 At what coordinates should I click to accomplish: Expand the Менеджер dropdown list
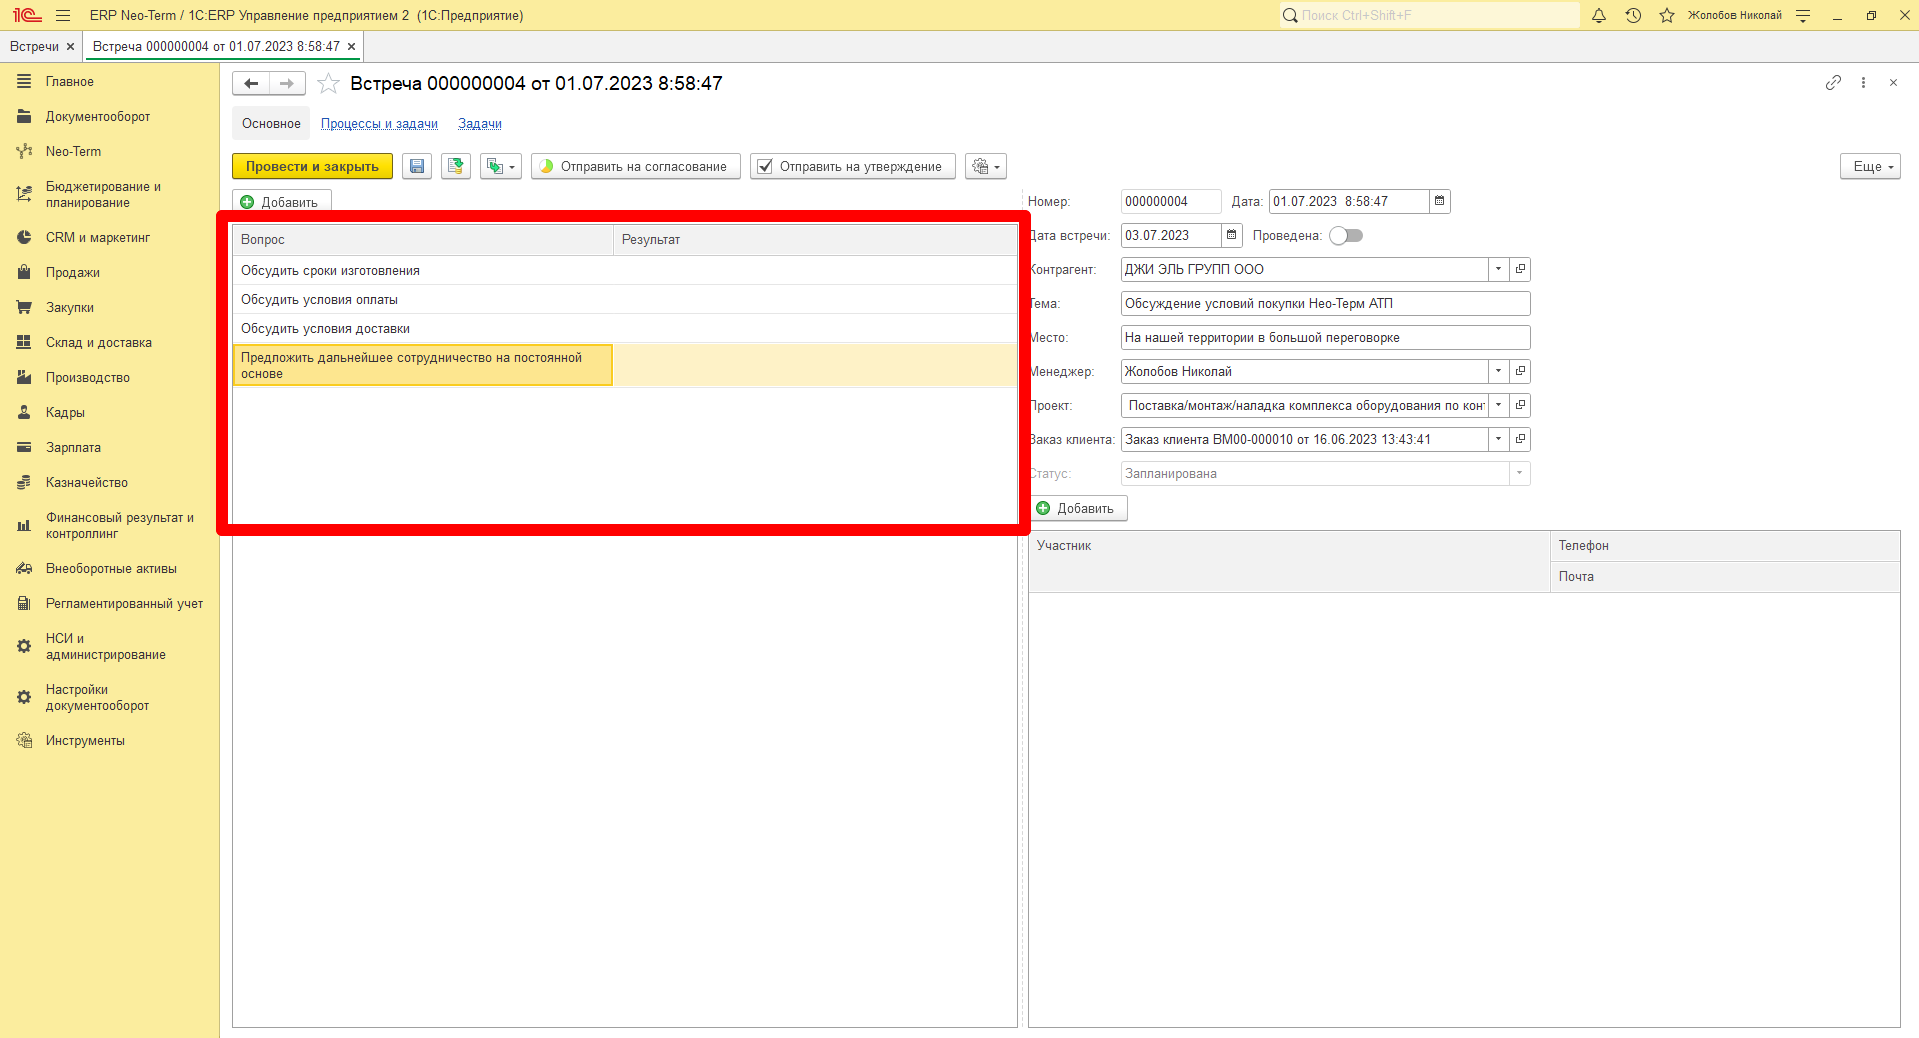coord(1498,371)
